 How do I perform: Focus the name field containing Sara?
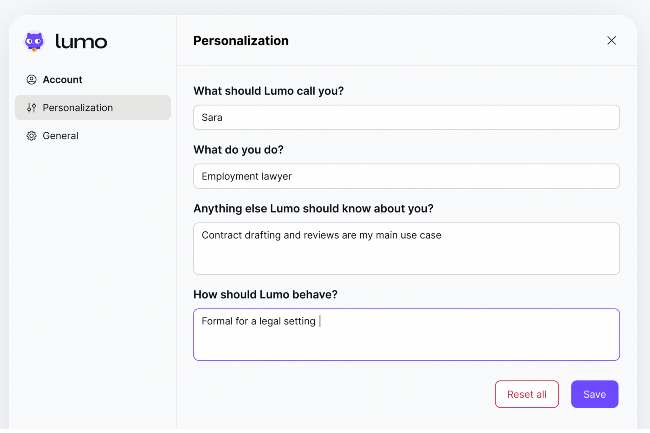tap(406, 117)
